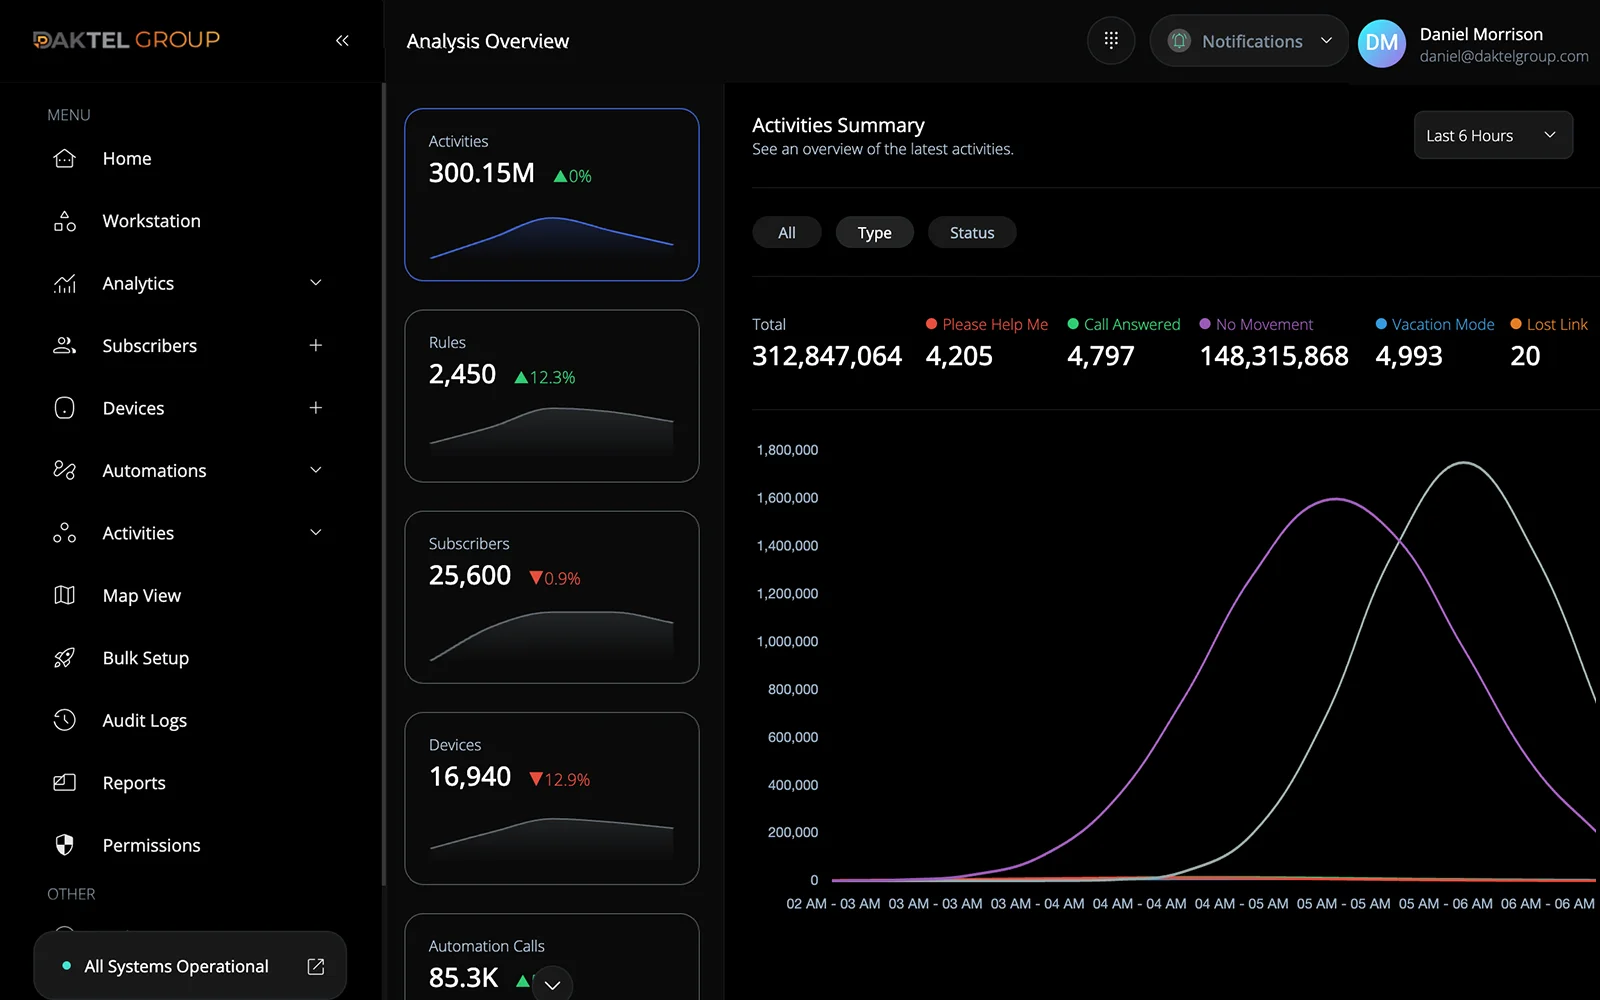The image size is (1600, 1000).
Task: Click the notifications bell icon
Action: (x=1180, y=41)
